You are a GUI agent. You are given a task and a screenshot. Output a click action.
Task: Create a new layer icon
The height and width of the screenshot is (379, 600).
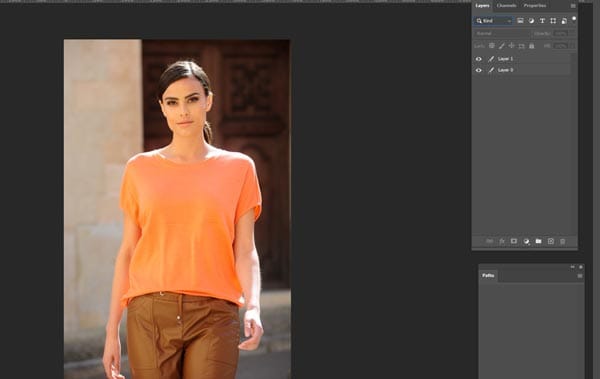(551, 242)
